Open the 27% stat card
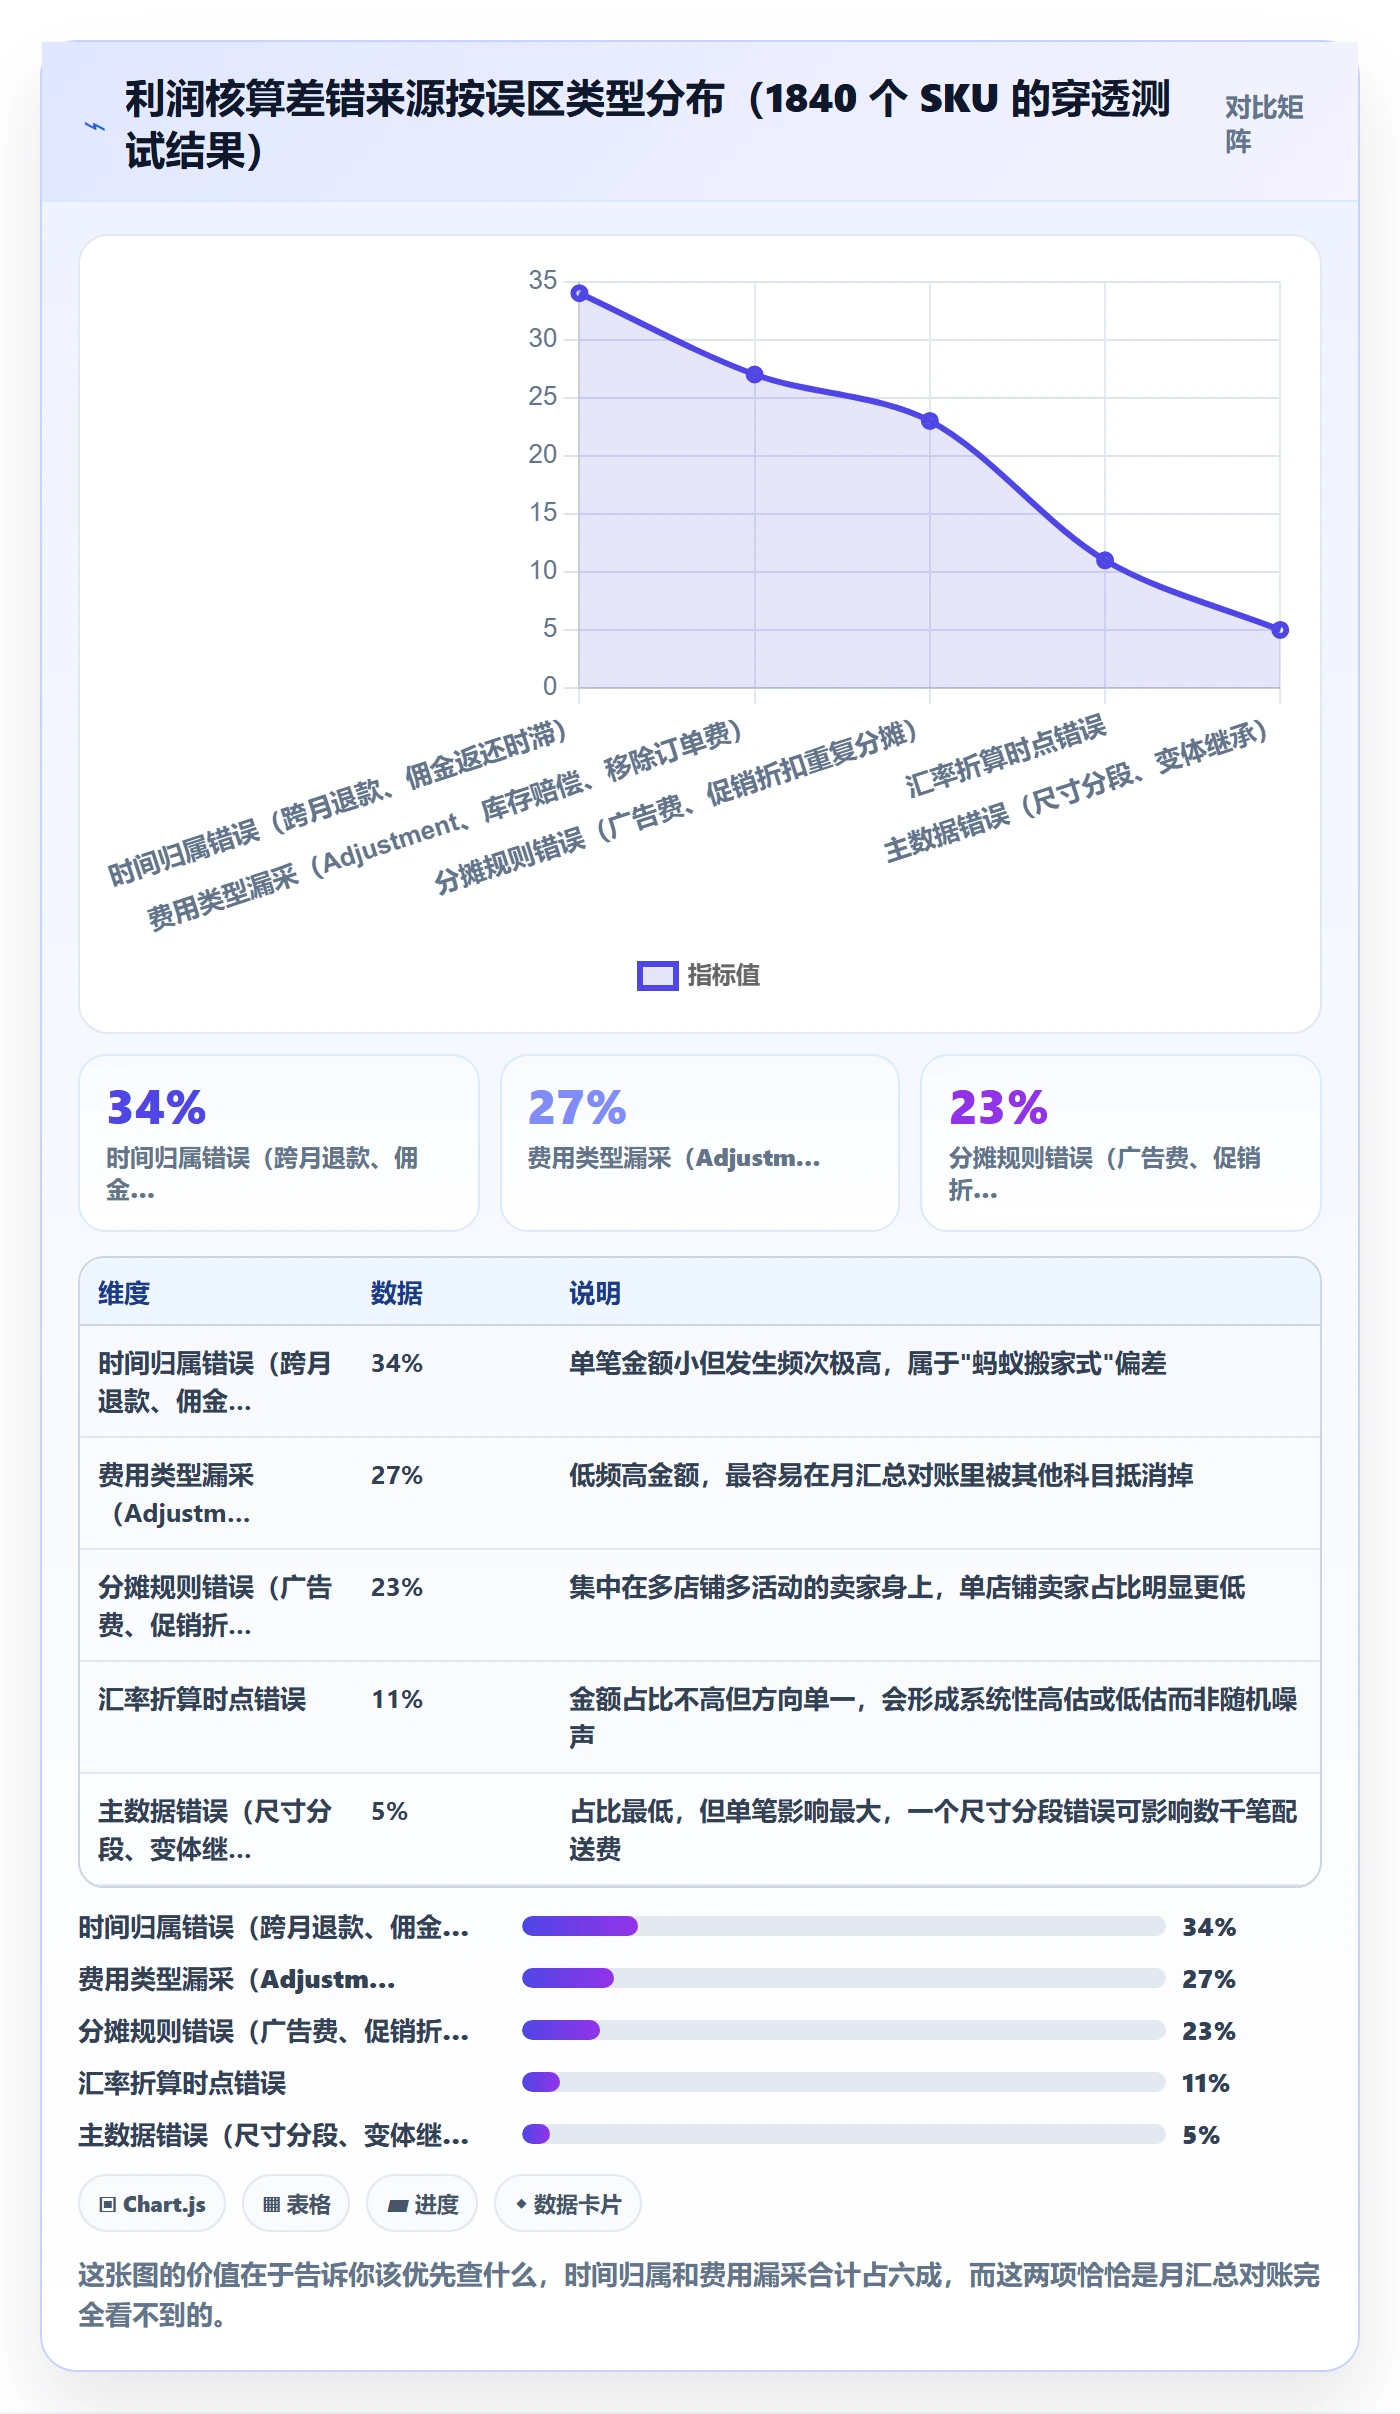 [700, 1143]
